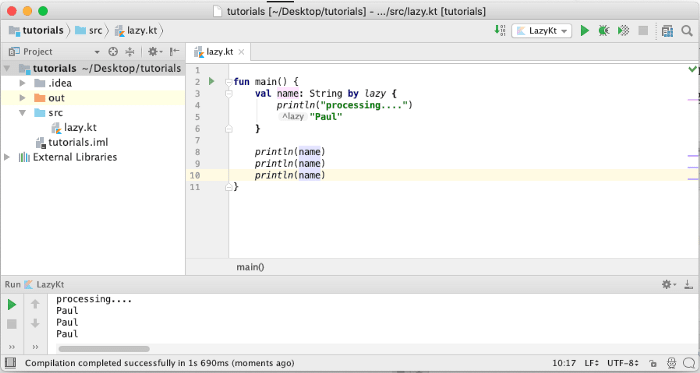The height and width of the screenshot is (373, 700).
Task: Click the scroll from source target icon
Action: [x=113, y=52]
